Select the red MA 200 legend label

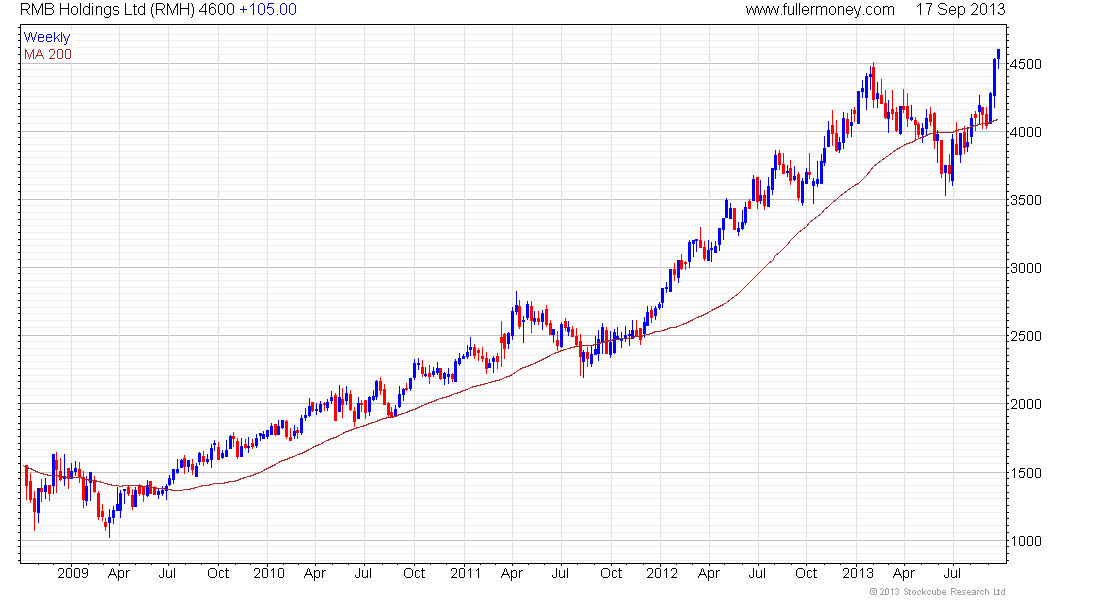tap(48, 55)
